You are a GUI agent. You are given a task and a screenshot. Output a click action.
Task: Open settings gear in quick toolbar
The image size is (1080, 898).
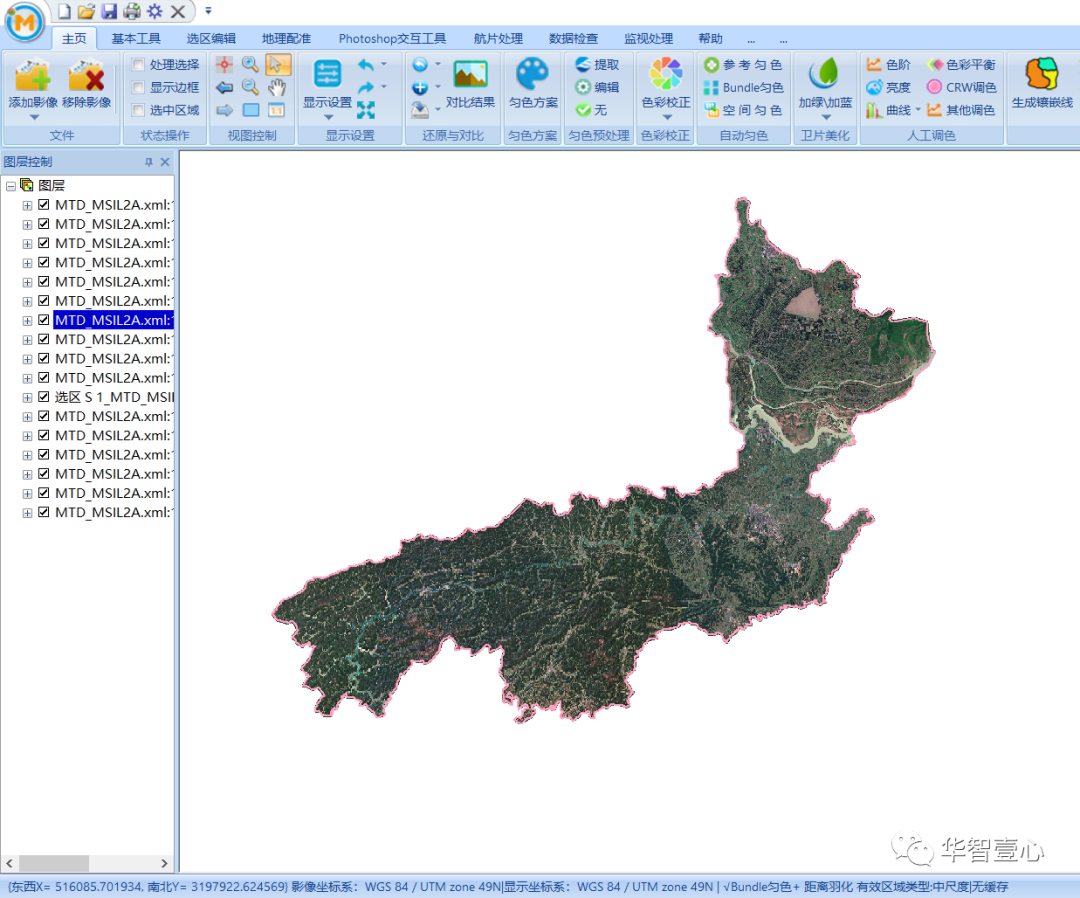tap(154, 11)
